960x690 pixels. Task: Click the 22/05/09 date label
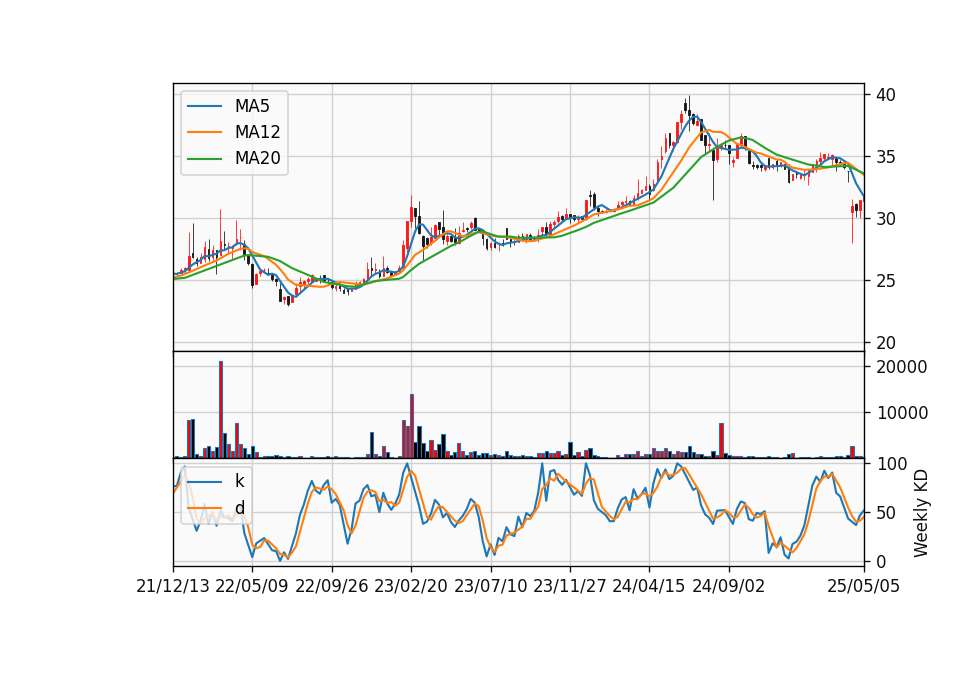coord(252,586)
